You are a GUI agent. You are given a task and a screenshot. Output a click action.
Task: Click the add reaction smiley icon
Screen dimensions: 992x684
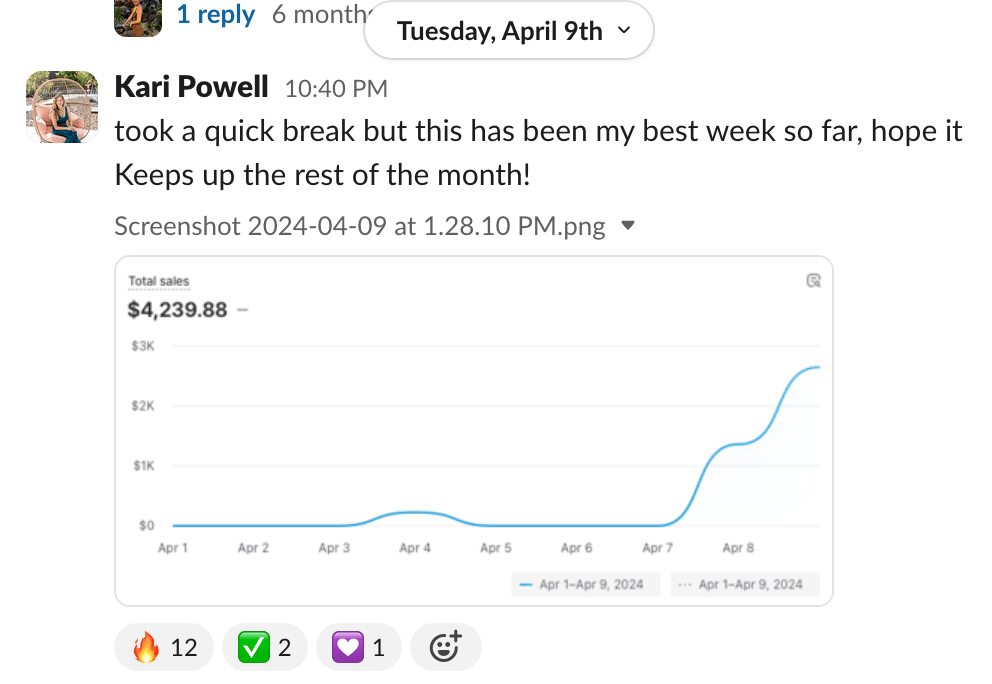(x=445, y=647)
